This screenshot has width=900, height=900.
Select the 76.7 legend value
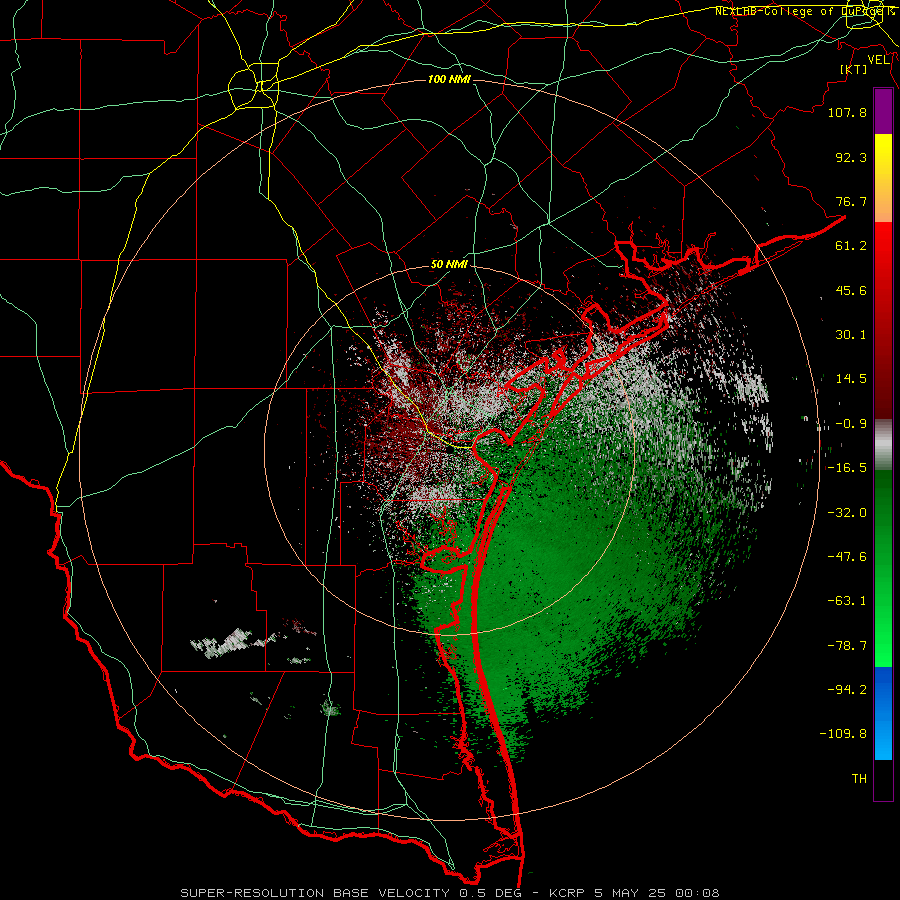click(x=851, y=201)
